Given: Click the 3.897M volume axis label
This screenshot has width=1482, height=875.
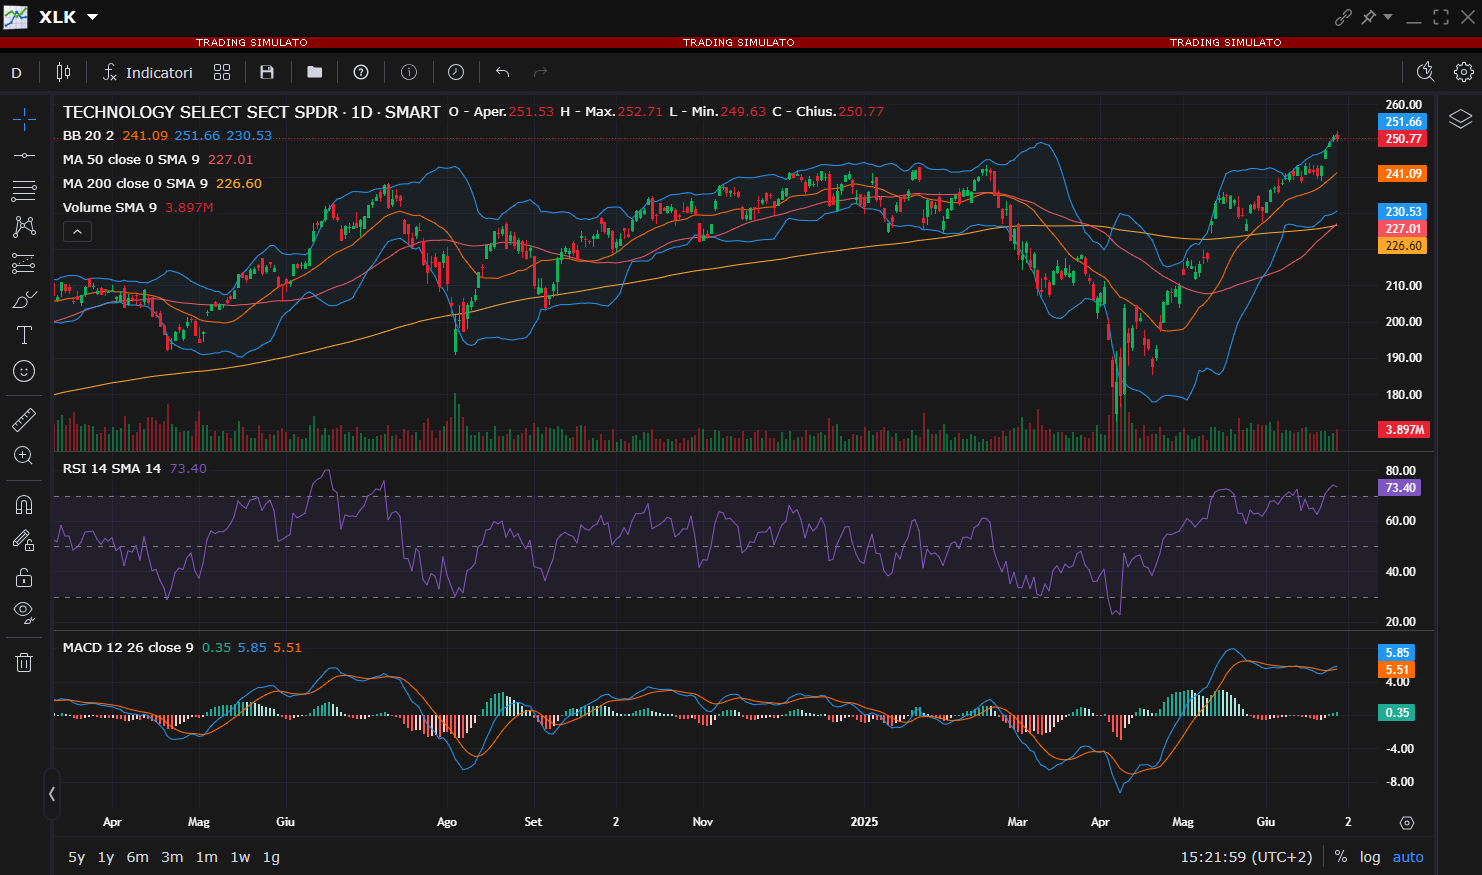Looking at the screenshot, I should click(1404, 430).
